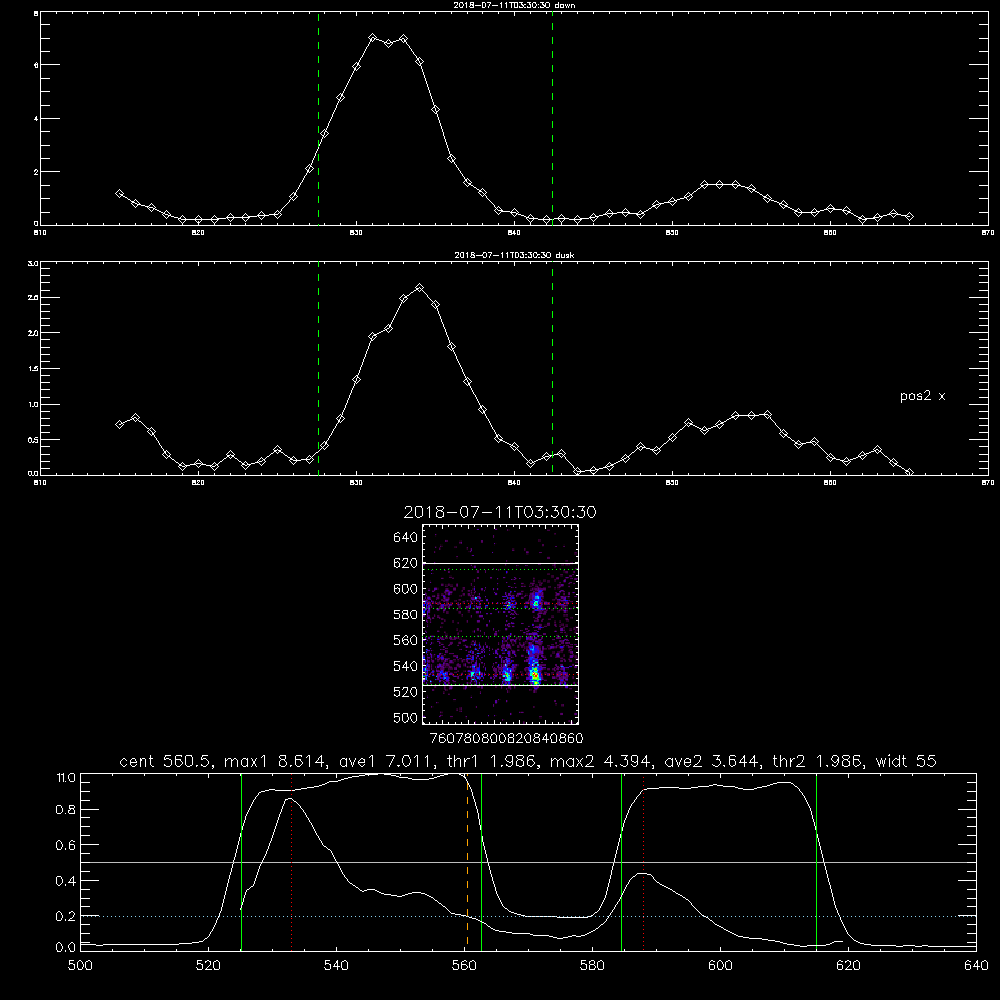This screenshot has height=1000, width=1000.
Task: Click the dusk plot title text
Action: tap(514, 255)
